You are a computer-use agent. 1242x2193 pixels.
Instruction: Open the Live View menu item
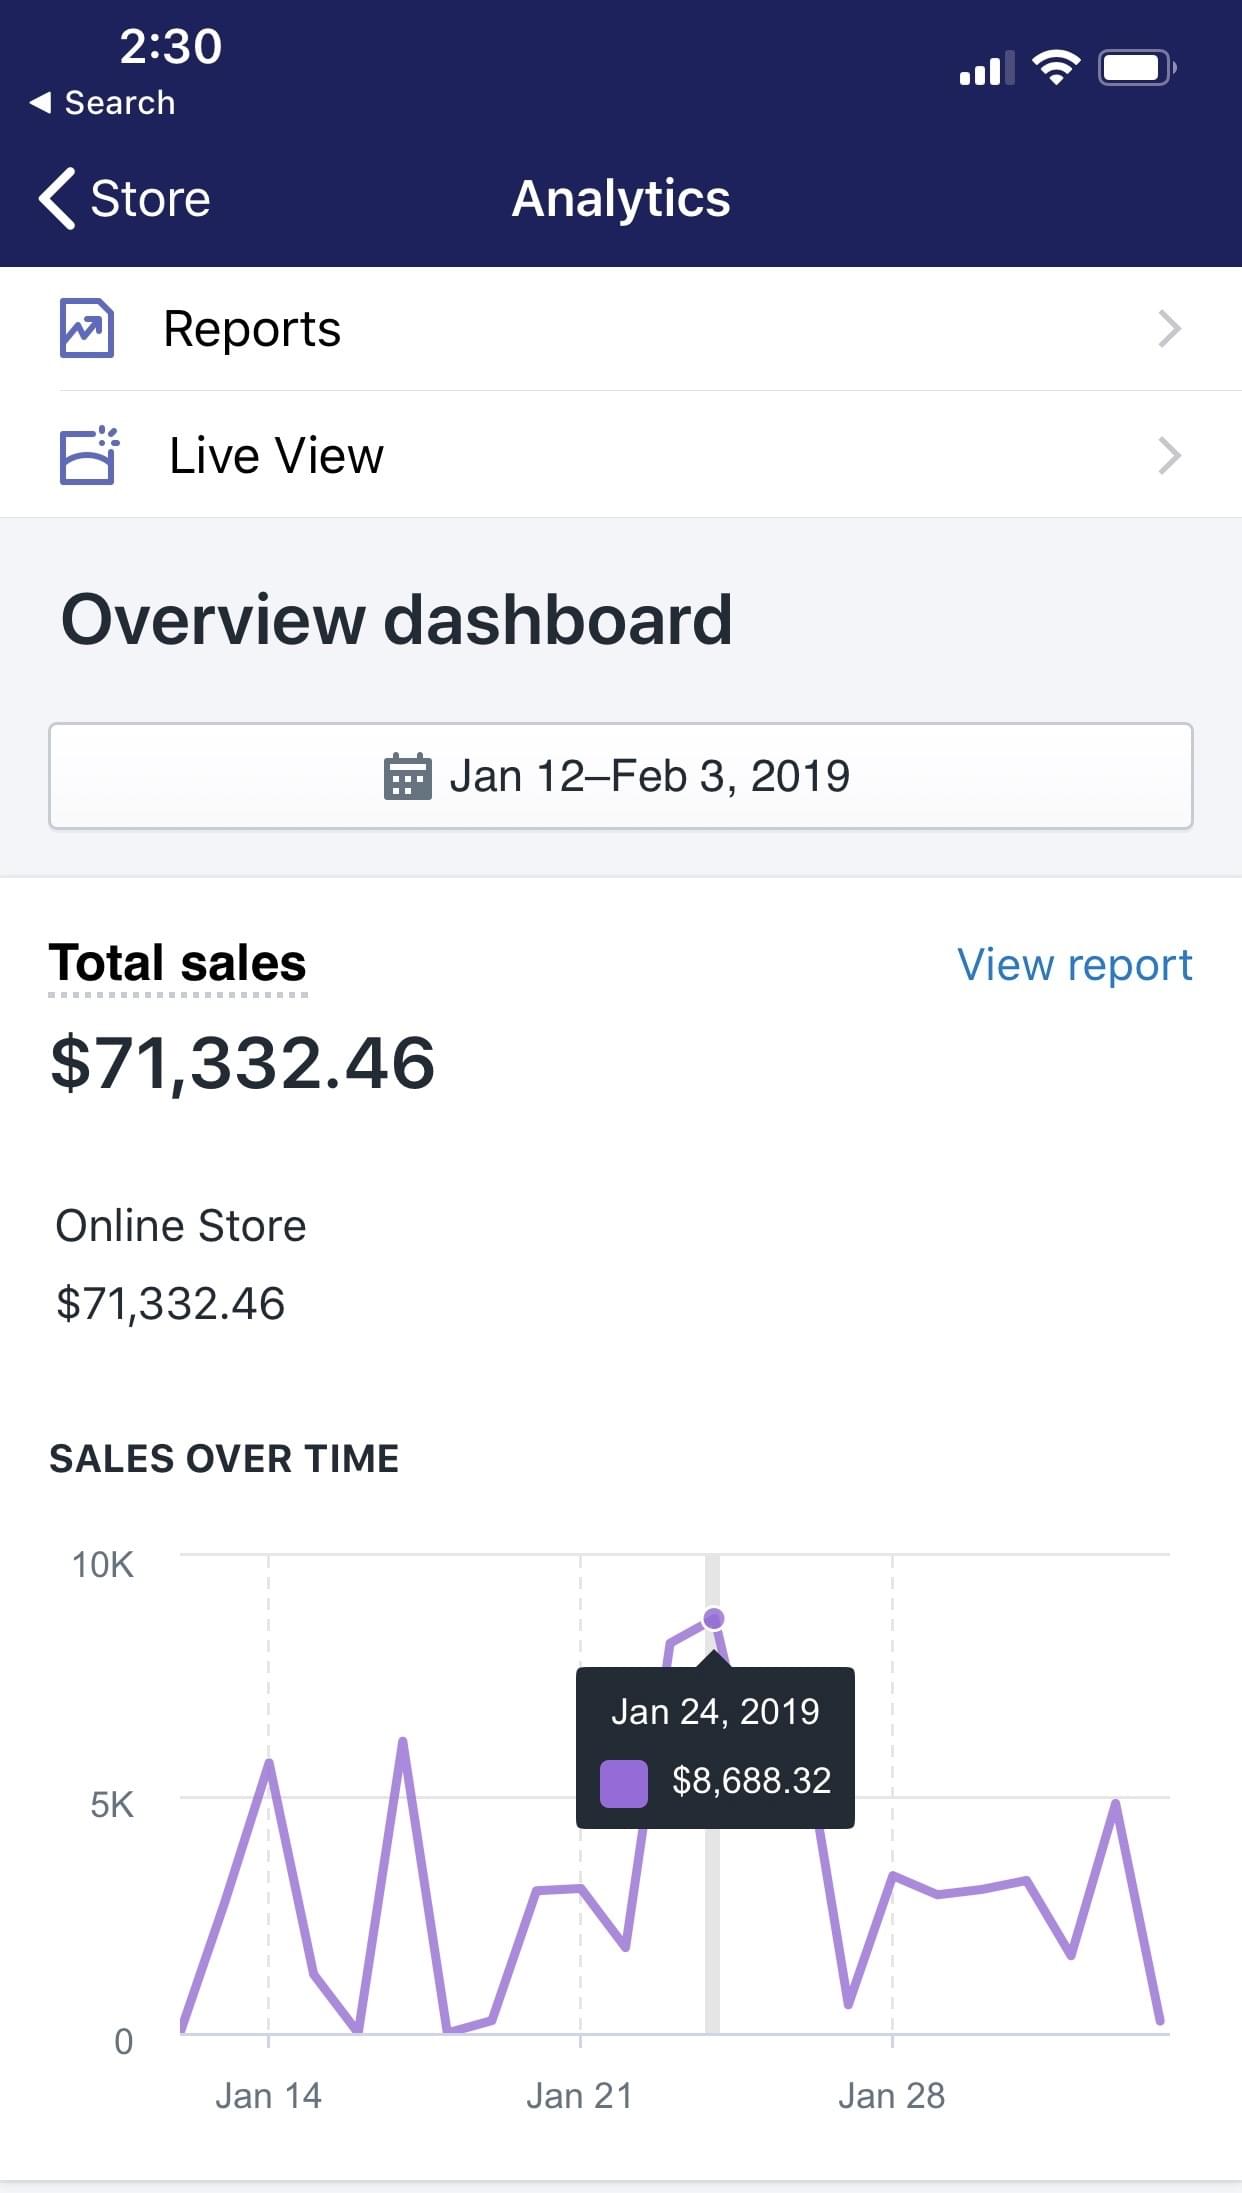point(276,456)
